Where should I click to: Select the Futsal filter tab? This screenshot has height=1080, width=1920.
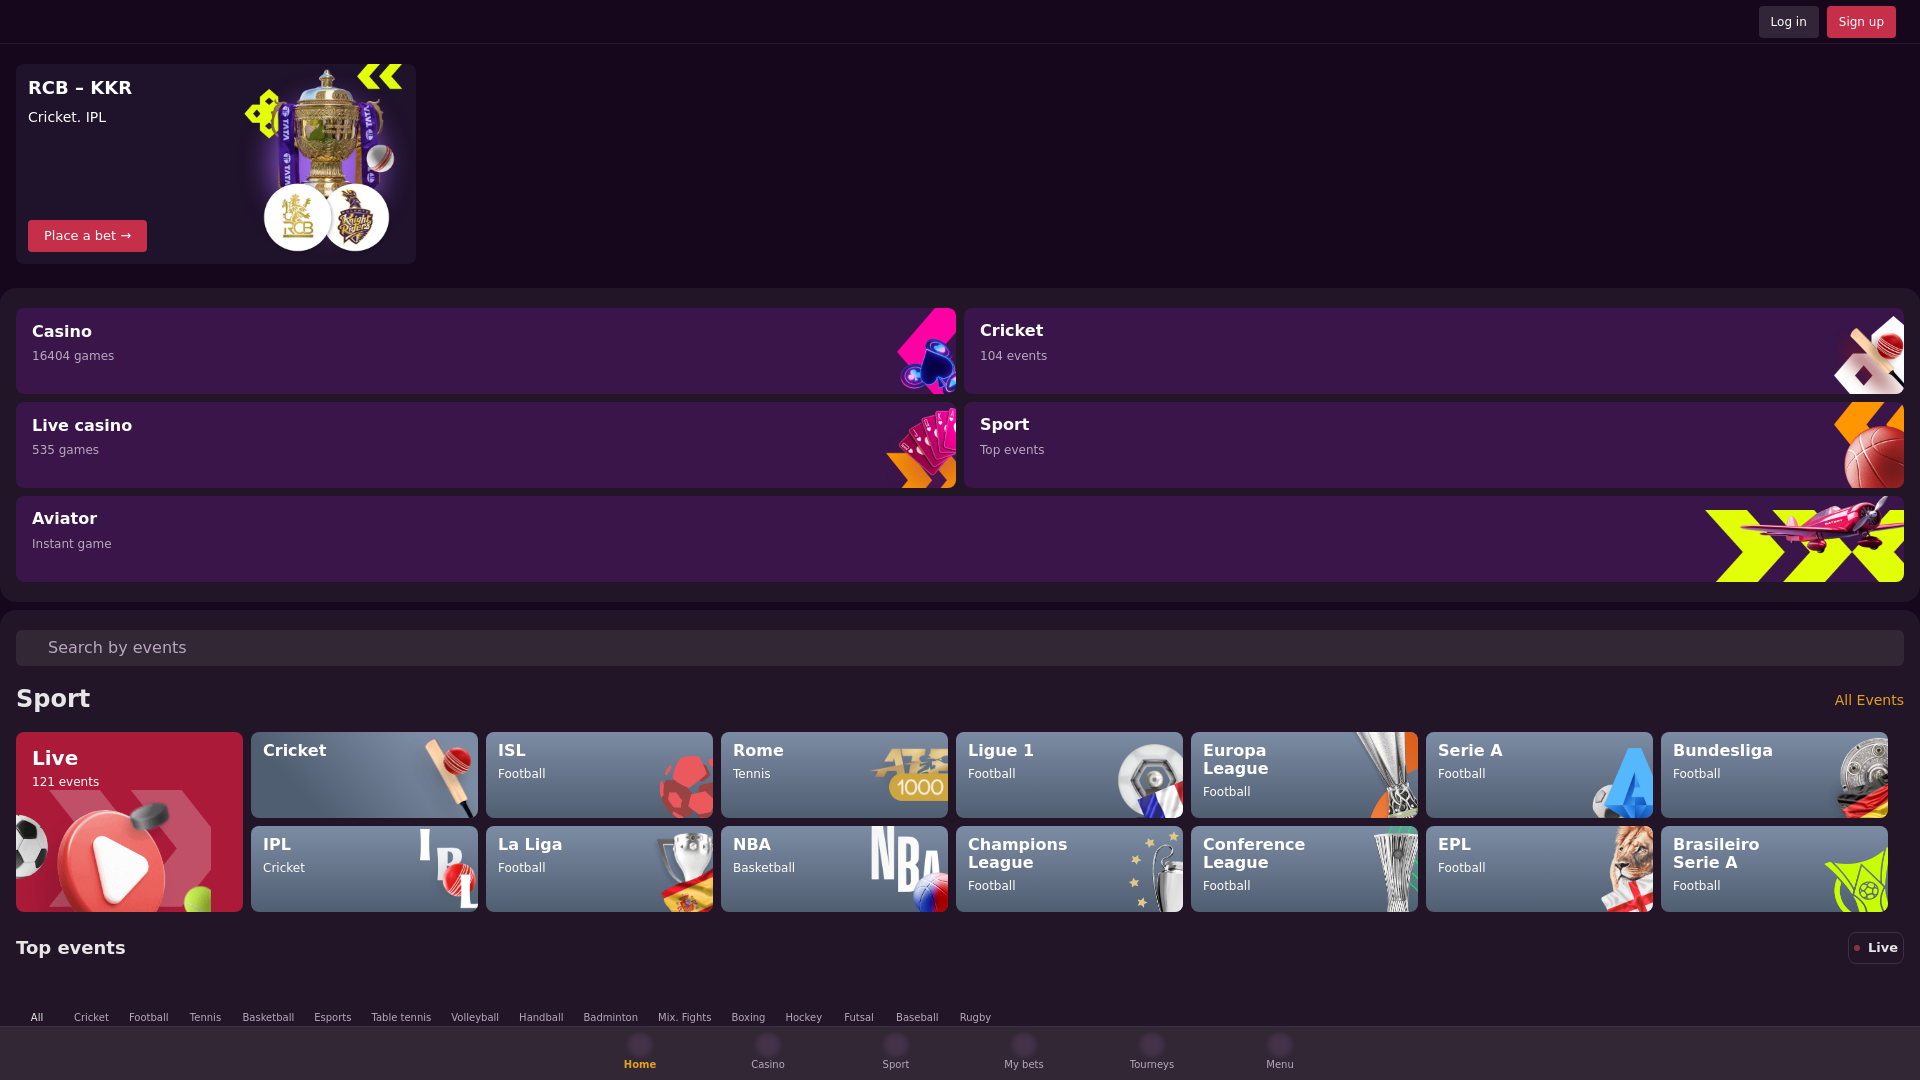coord(858,1018)
